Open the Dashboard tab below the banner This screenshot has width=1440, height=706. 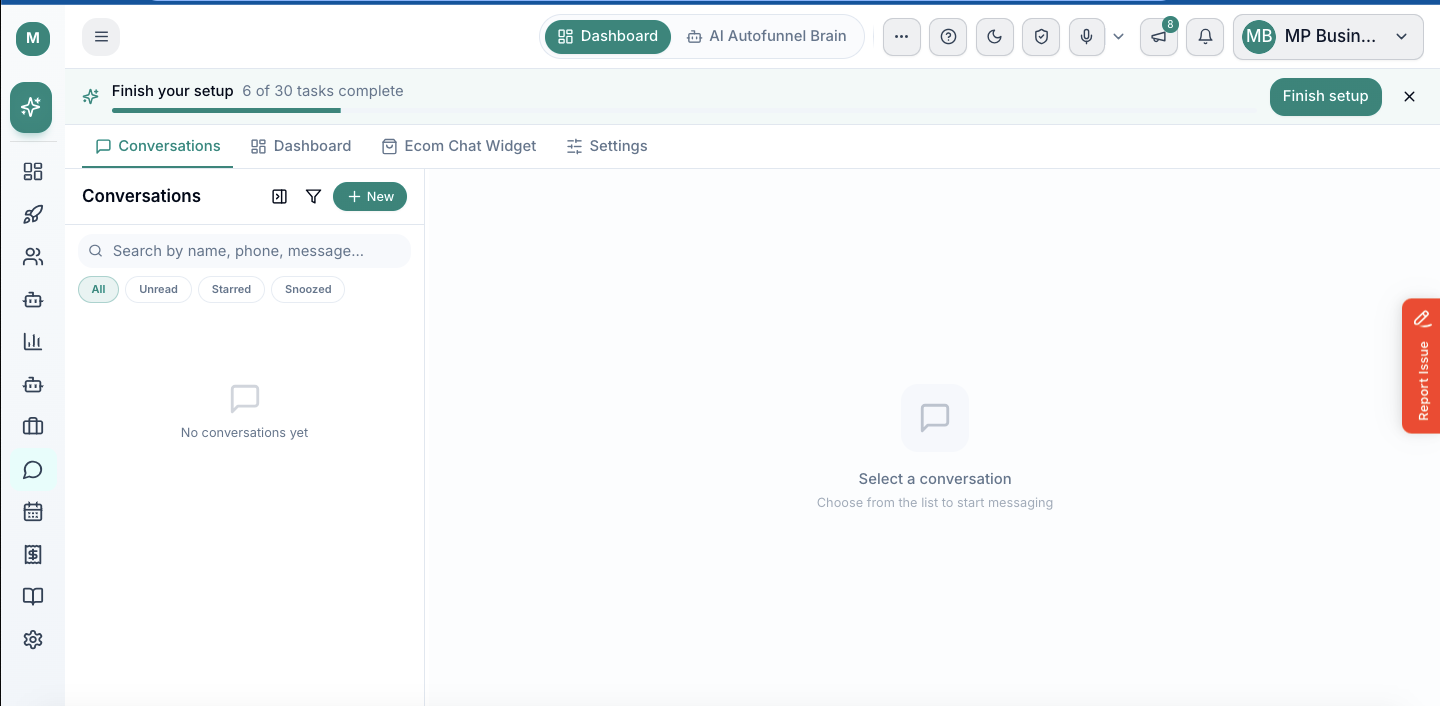[x=301, y=146]
